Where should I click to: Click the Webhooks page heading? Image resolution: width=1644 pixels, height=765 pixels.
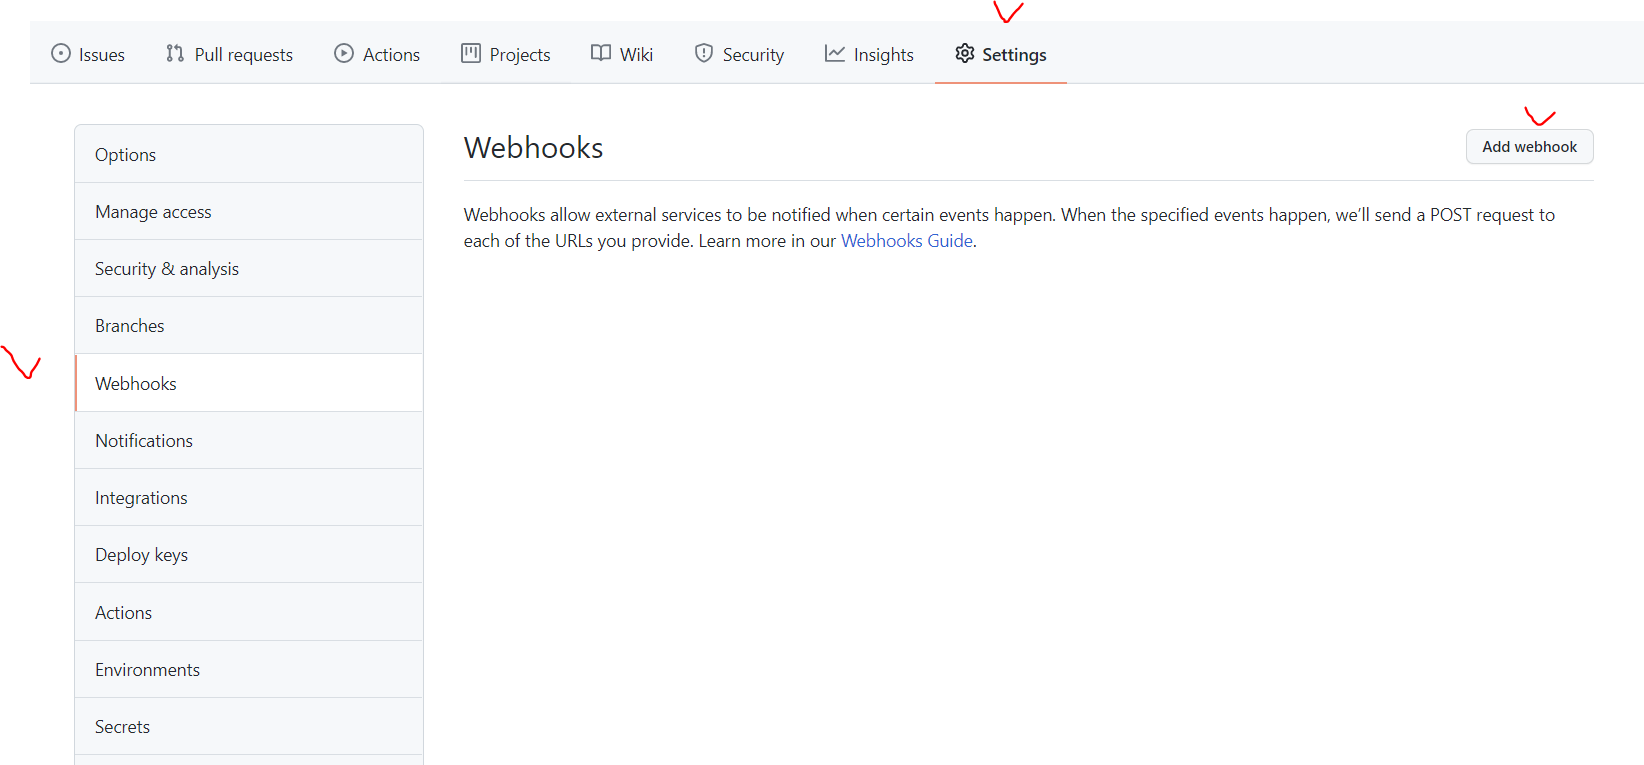(x=533, y=148)
